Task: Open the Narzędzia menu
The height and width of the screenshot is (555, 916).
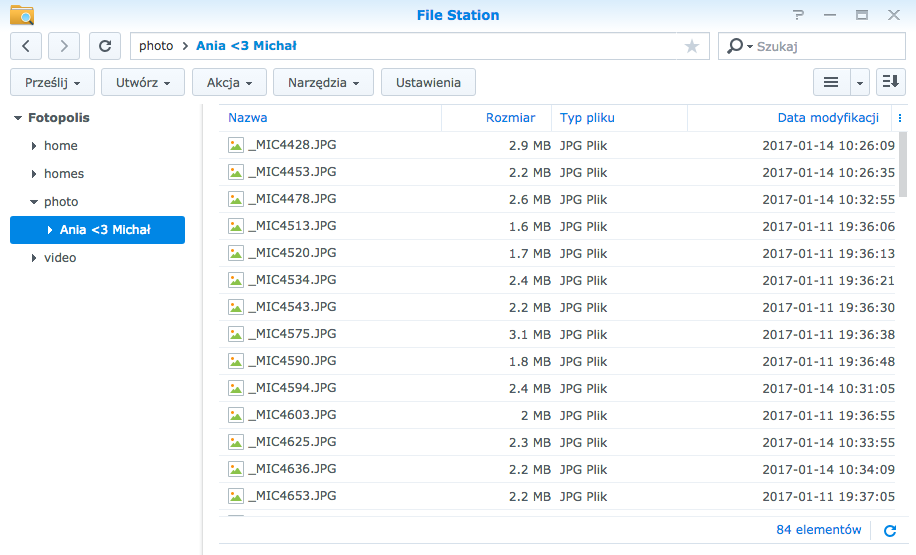Action: coord(323,82)
